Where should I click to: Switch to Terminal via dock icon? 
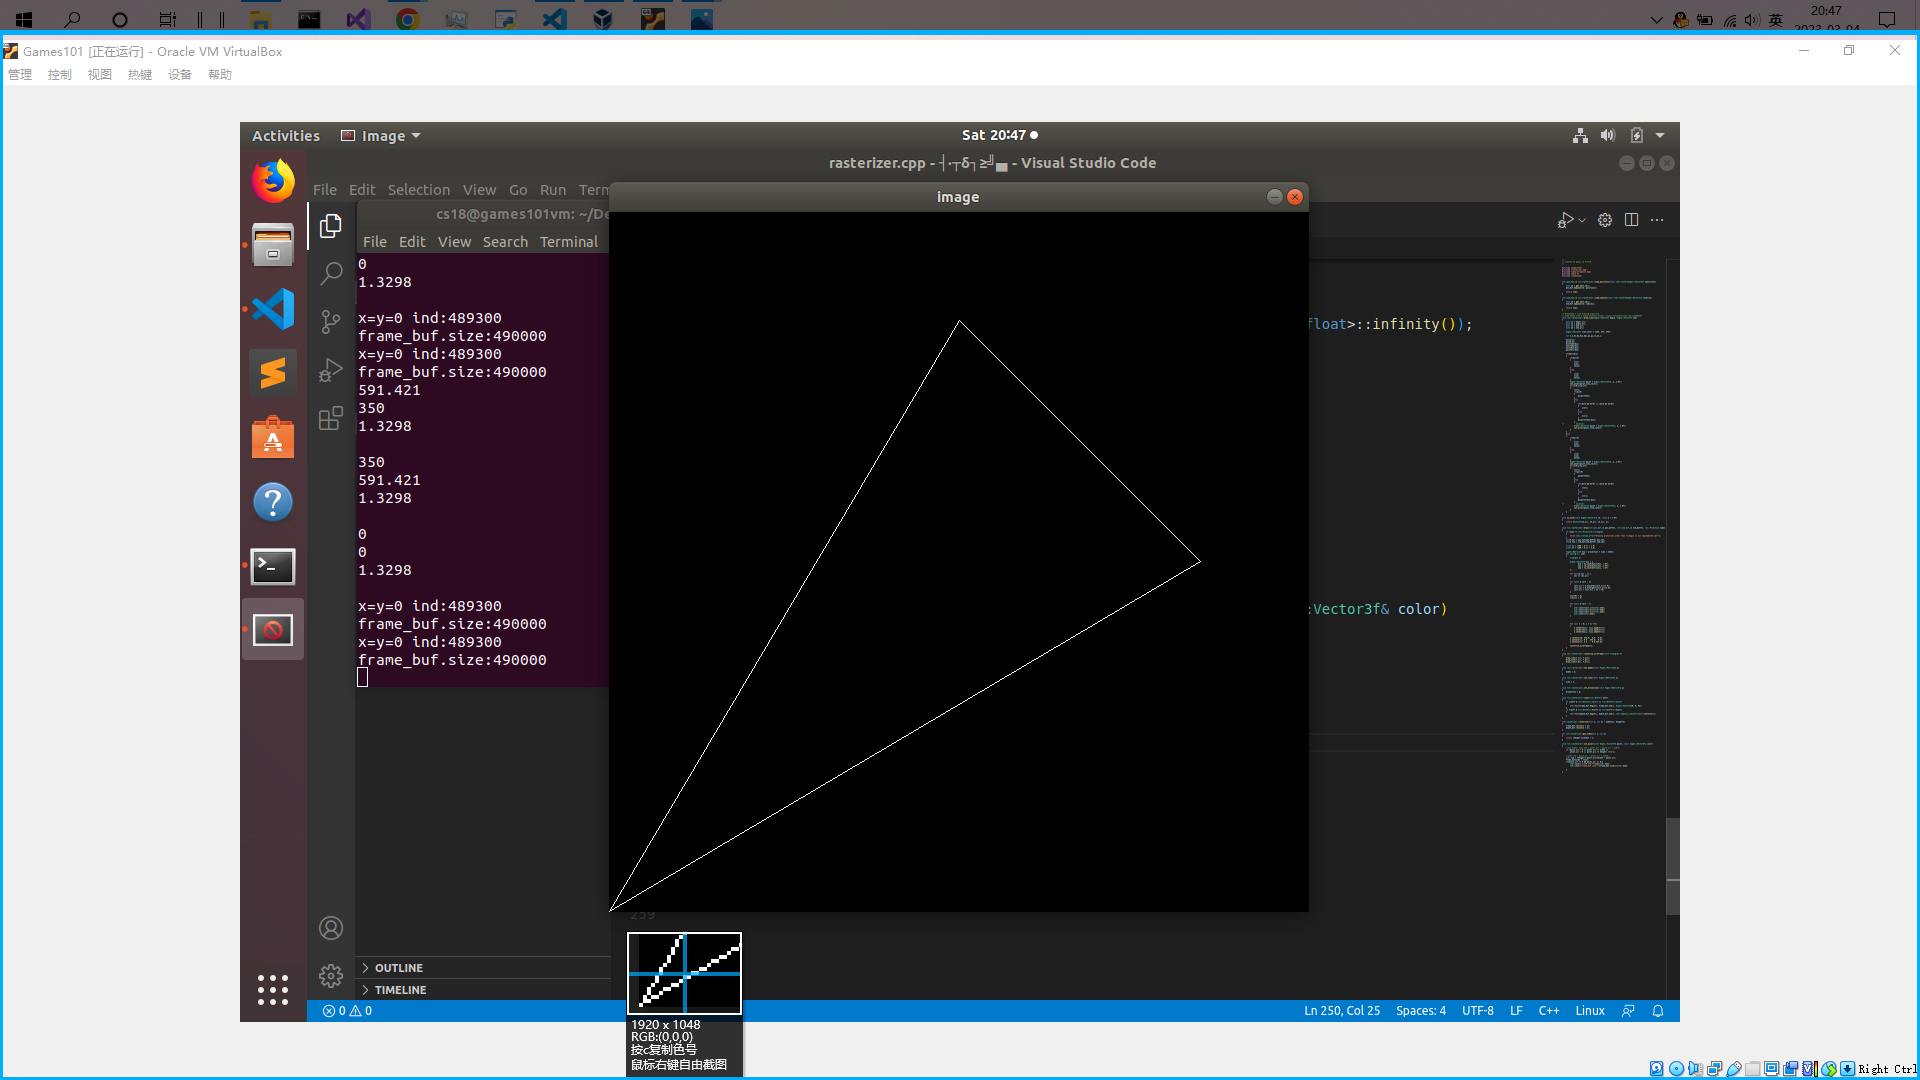pos(273,566)
